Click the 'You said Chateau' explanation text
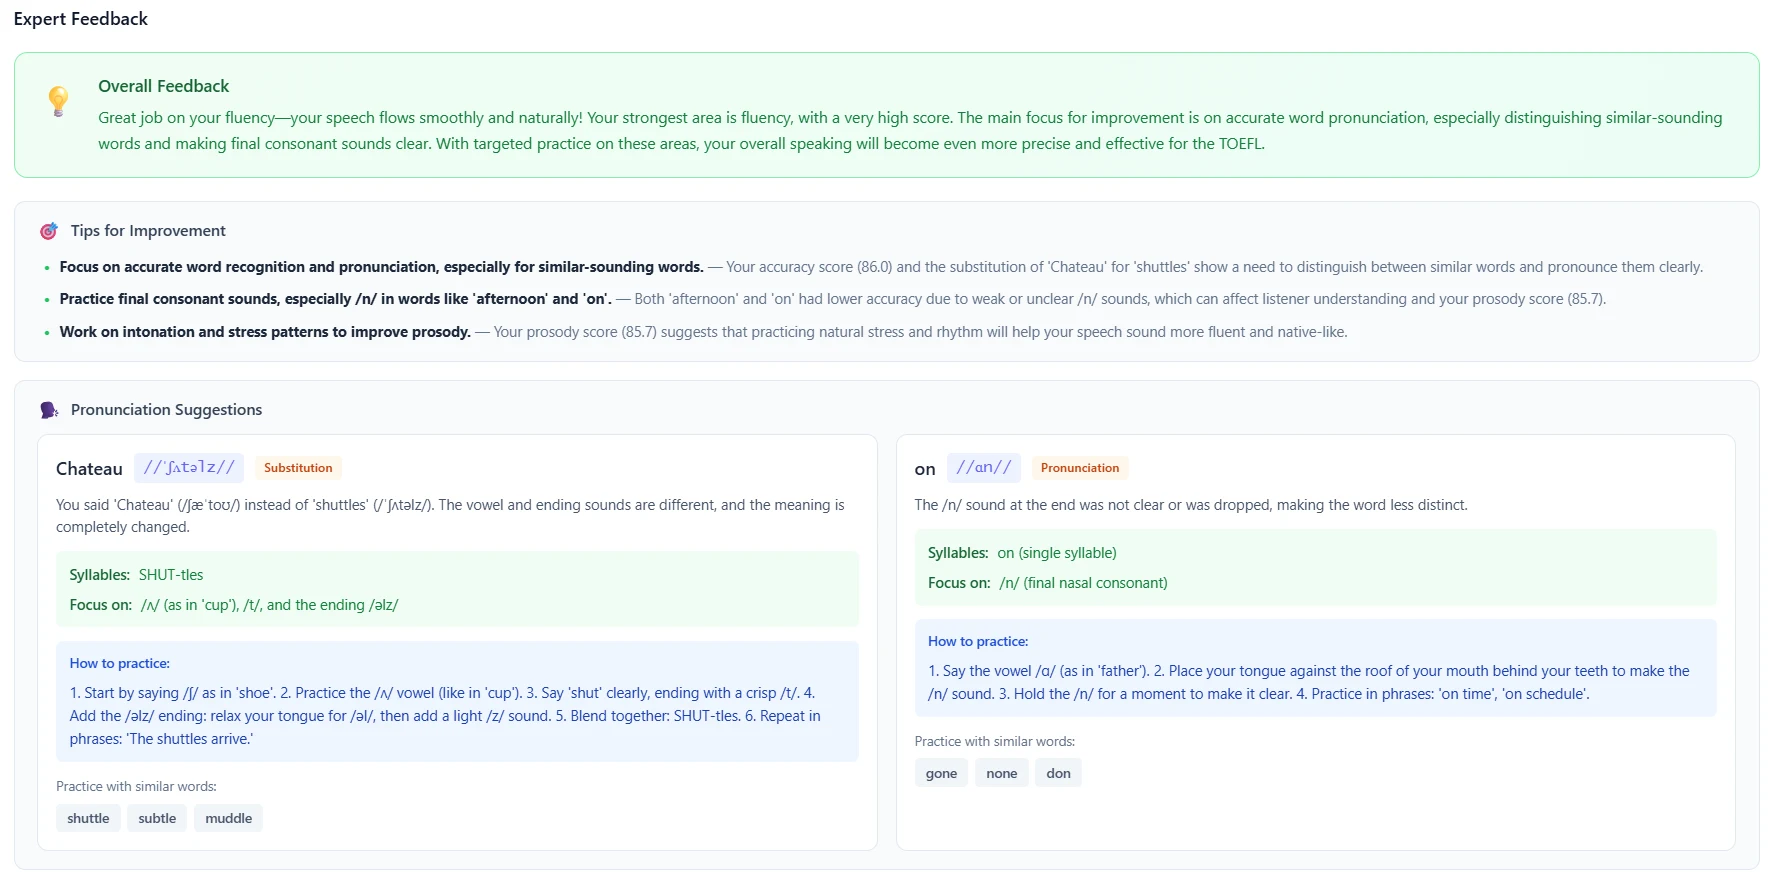1768x880 pixels. tap(450, 516)
